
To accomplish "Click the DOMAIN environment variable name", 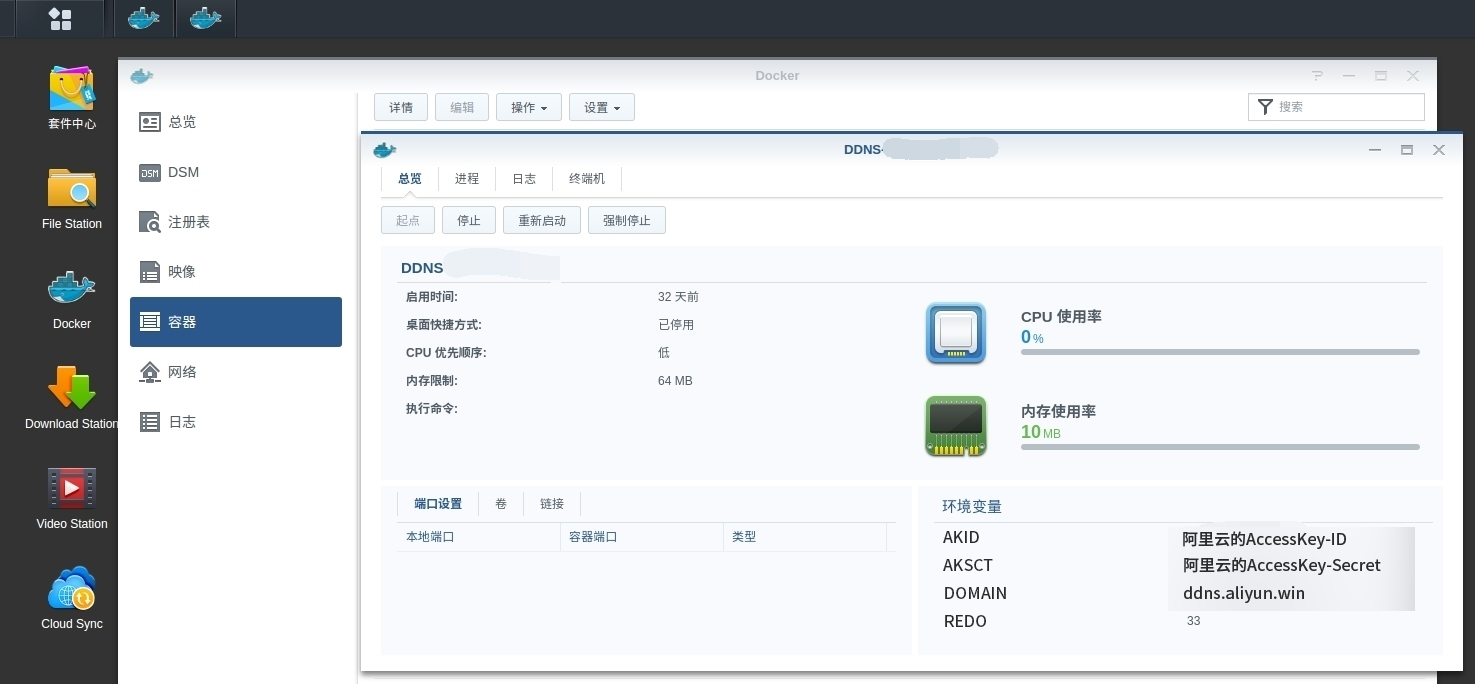I will click(975, 593).
